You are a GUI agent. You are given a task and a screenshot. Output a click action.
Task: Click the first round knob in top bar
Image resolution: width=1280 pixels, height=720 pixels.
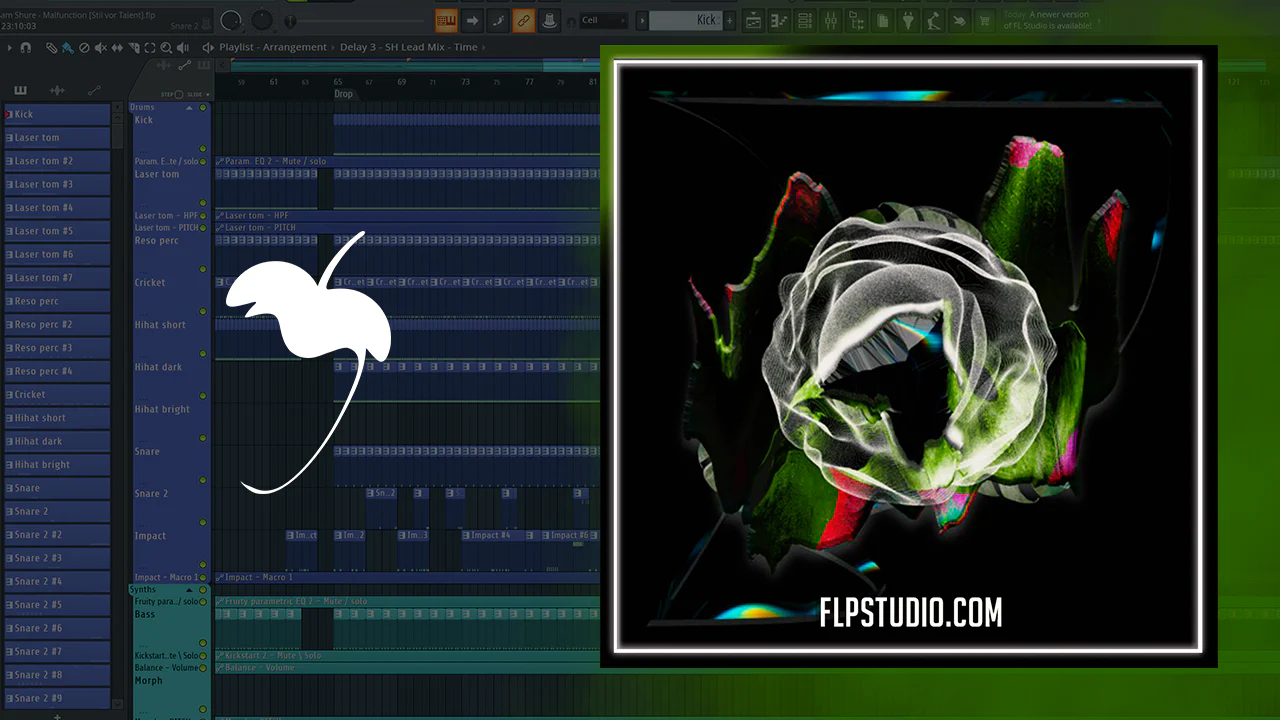click(x=231, y=20)
